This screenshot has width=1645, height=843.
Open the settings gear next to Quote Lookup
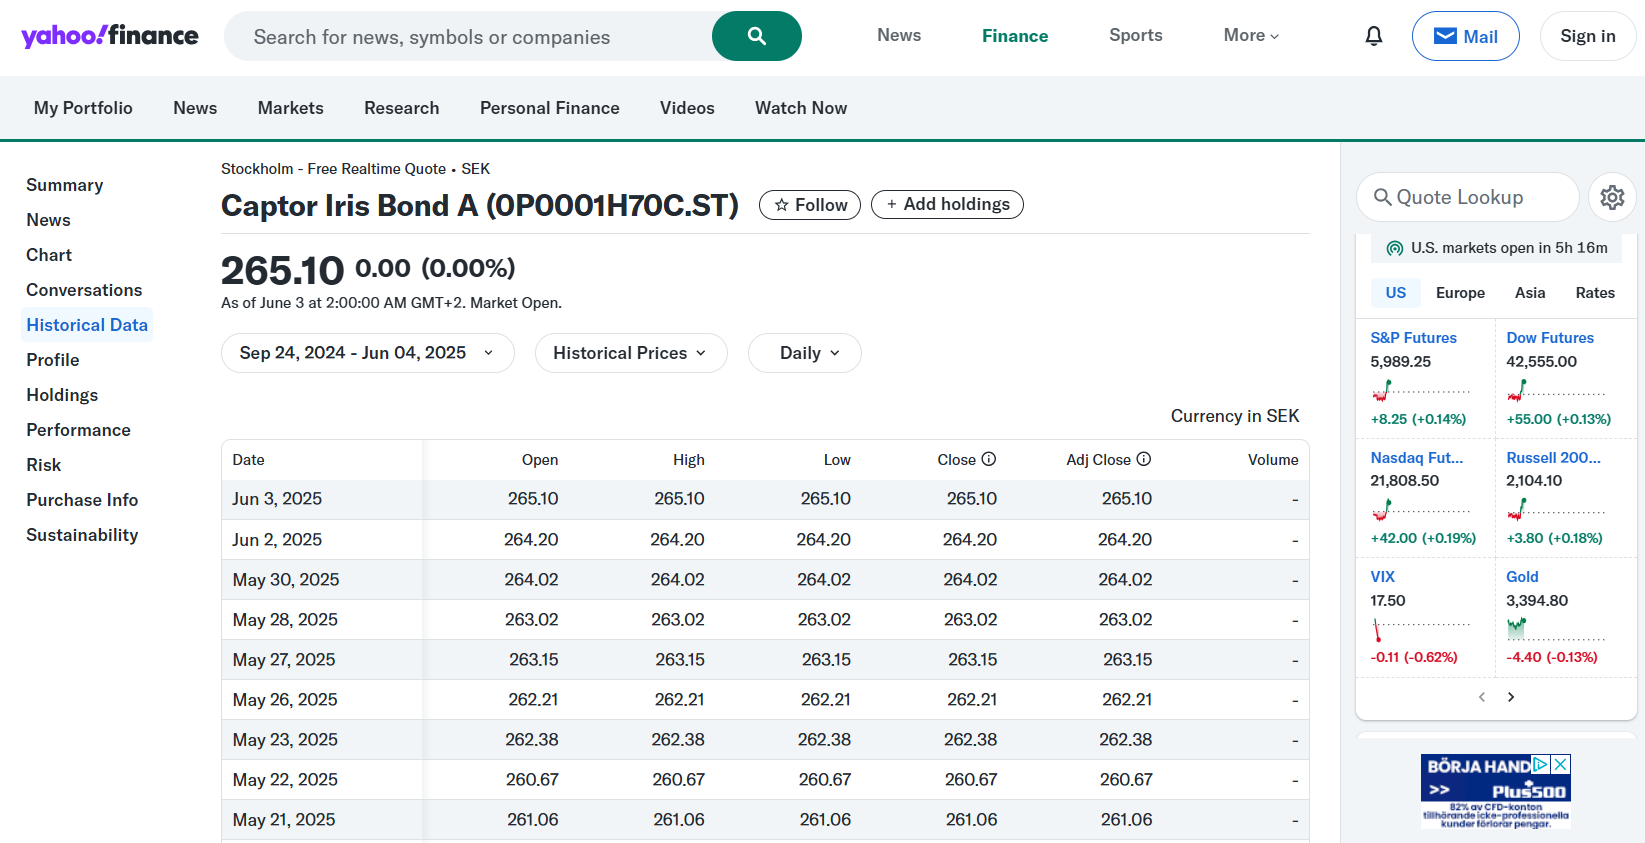(x=1611, y=197)
